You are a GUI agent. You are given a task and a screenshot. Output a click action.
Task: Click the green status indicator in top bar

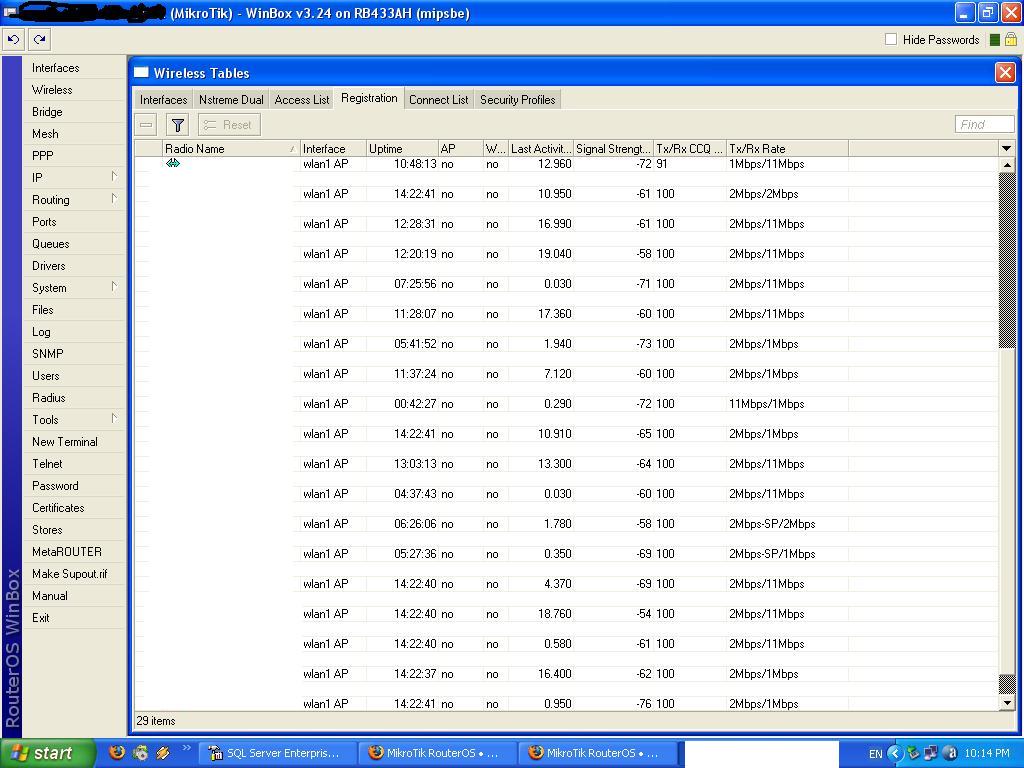(x=994, y=39)
